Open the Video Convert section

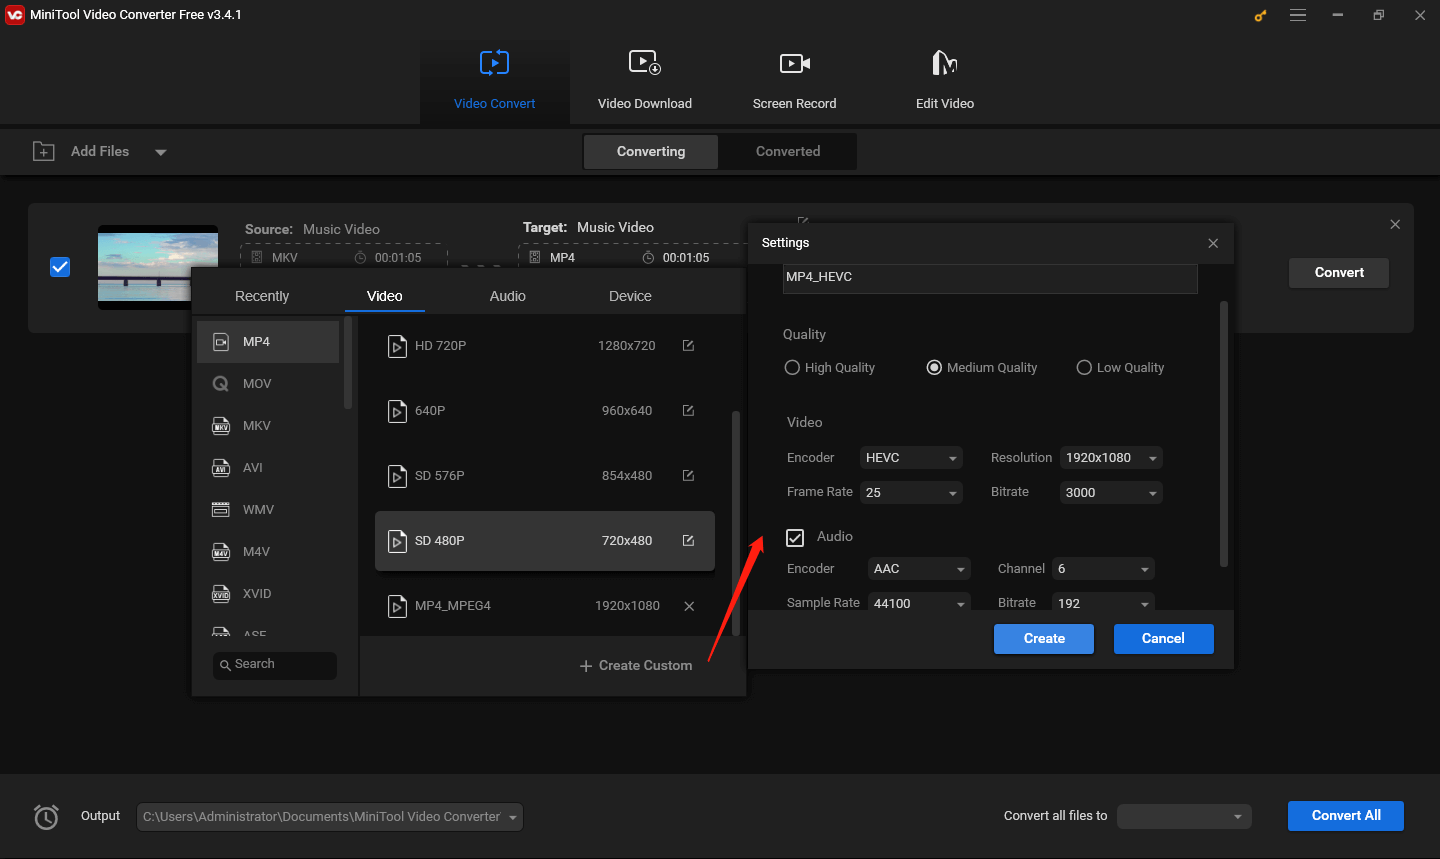[494, 81]
